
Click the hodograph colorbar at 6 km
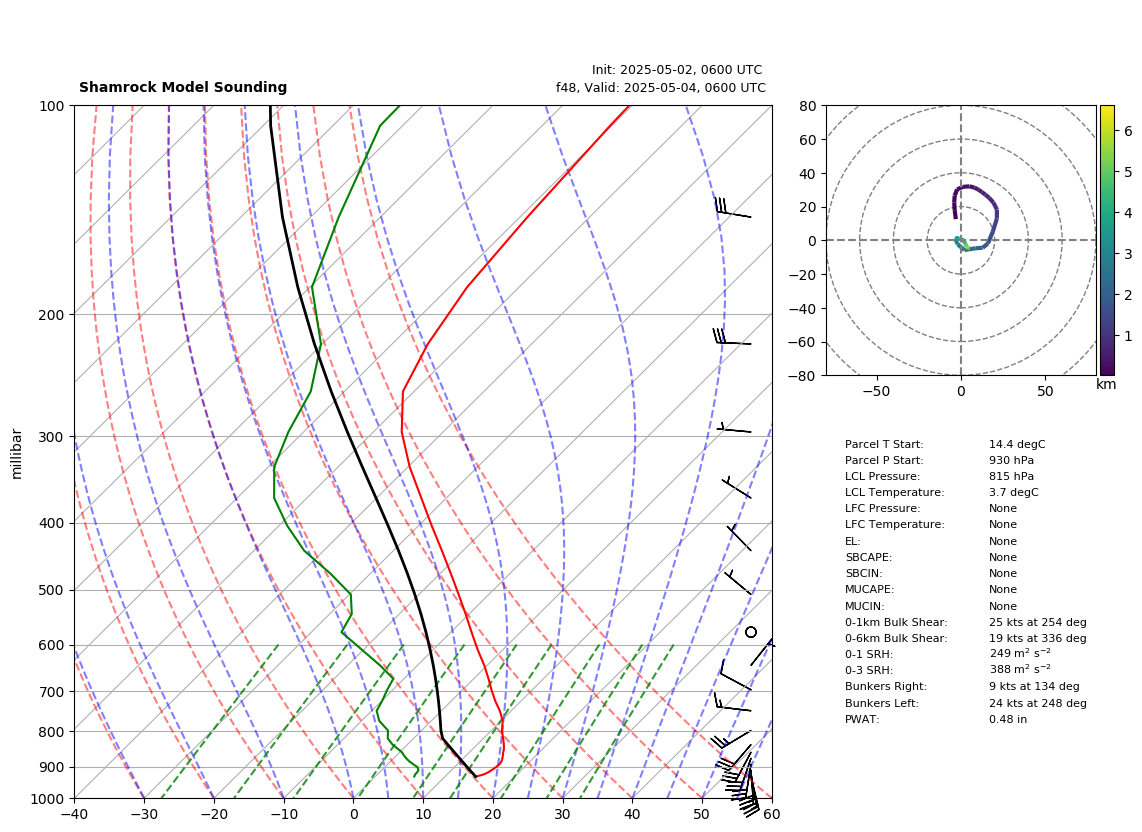[1107, 131]
